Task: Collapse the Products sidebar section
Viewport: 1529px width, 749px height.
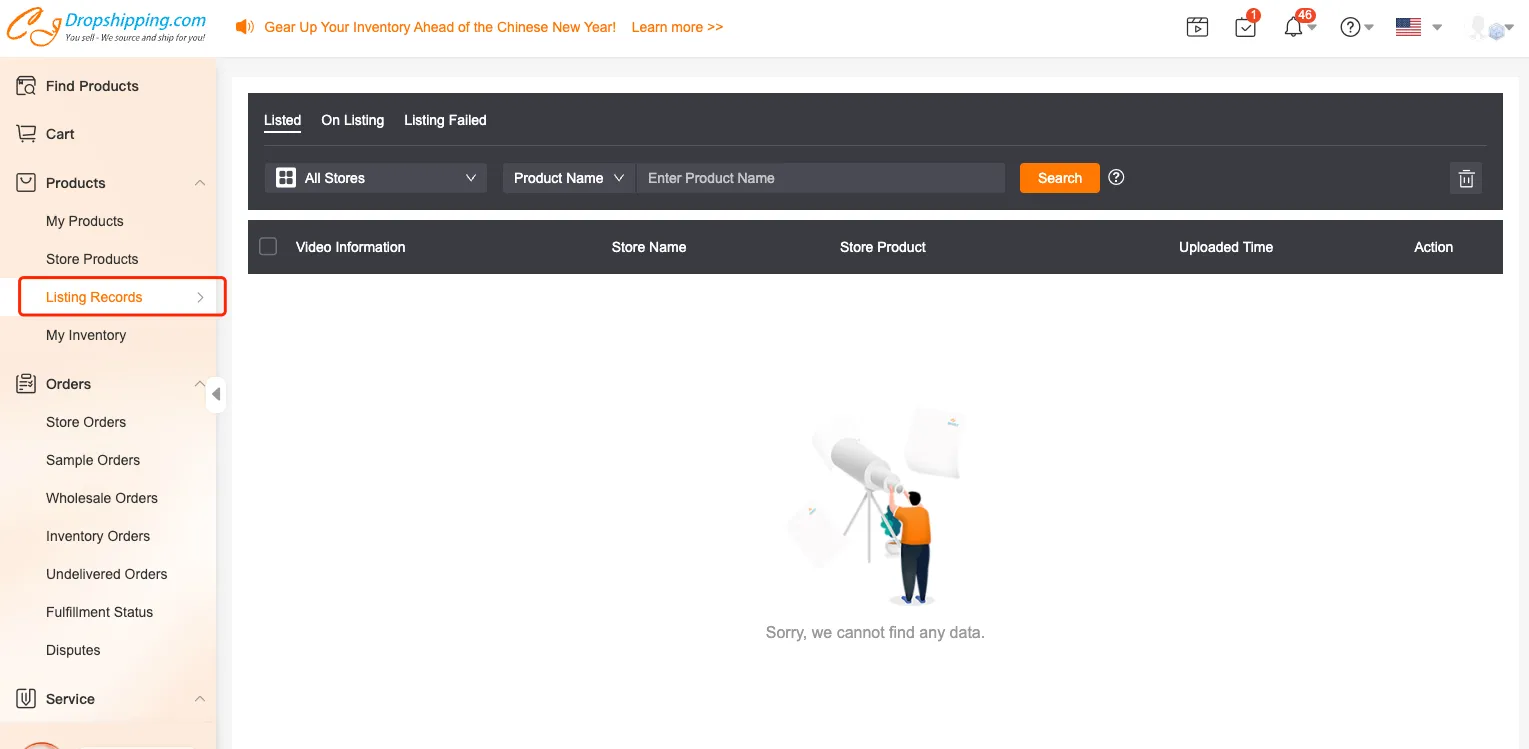Action: pos(200,183)
